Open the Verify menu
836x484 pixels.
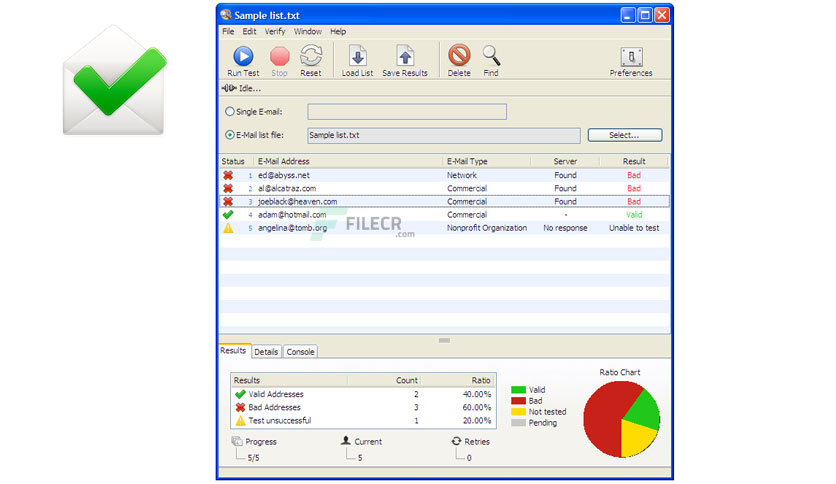[x=275, y=31]
